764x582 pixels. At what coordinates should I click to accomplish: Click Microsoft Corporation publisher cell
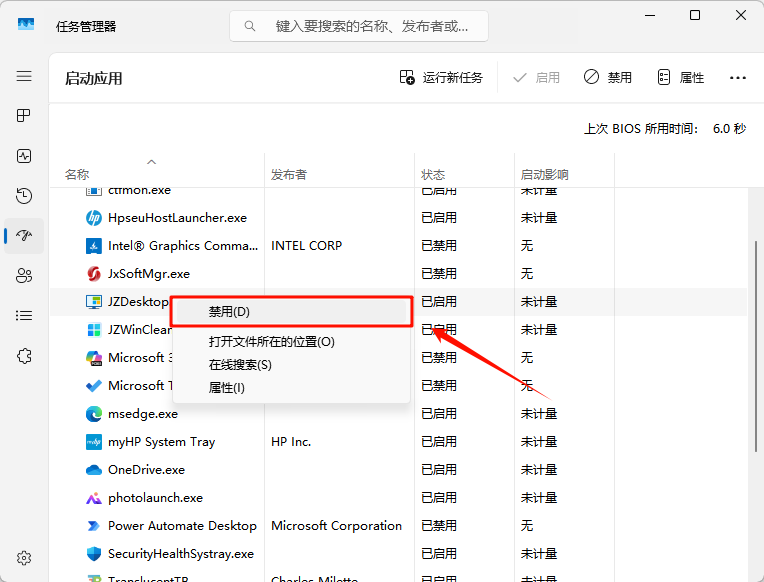(336, 526)
